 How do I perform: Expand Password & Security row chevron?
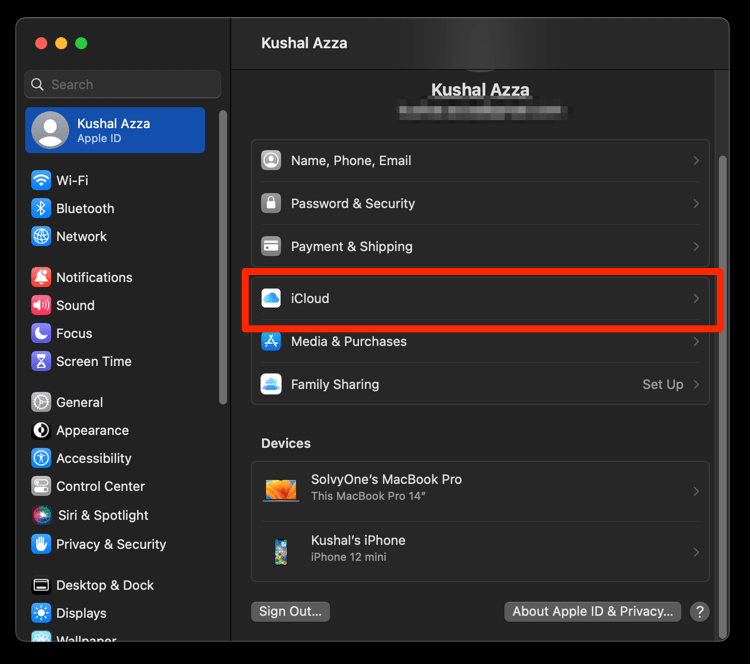(696, 204)
